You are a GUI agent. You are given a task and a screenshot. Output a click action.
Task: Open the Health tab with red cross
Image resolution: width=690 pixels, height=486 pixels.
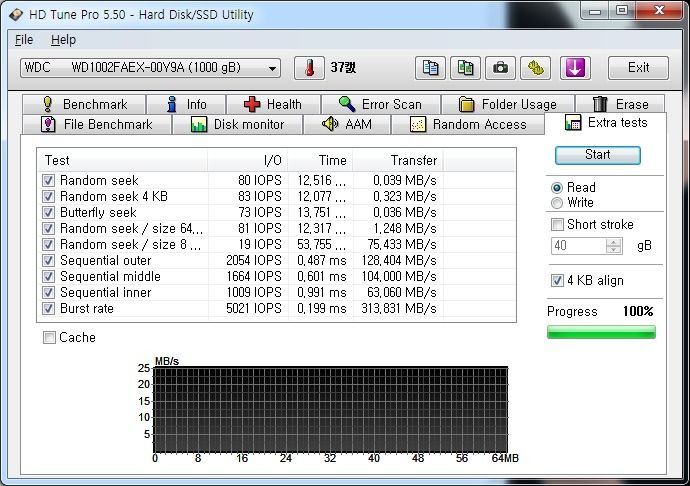pos(273,104)
